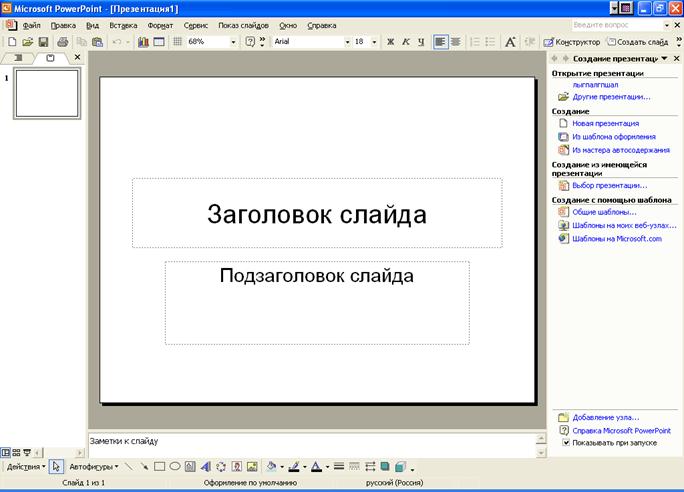The height and width of the screenshot is (492, 684).
Task: Open the Показ слайдов menu
Action: tap(245, 24)
